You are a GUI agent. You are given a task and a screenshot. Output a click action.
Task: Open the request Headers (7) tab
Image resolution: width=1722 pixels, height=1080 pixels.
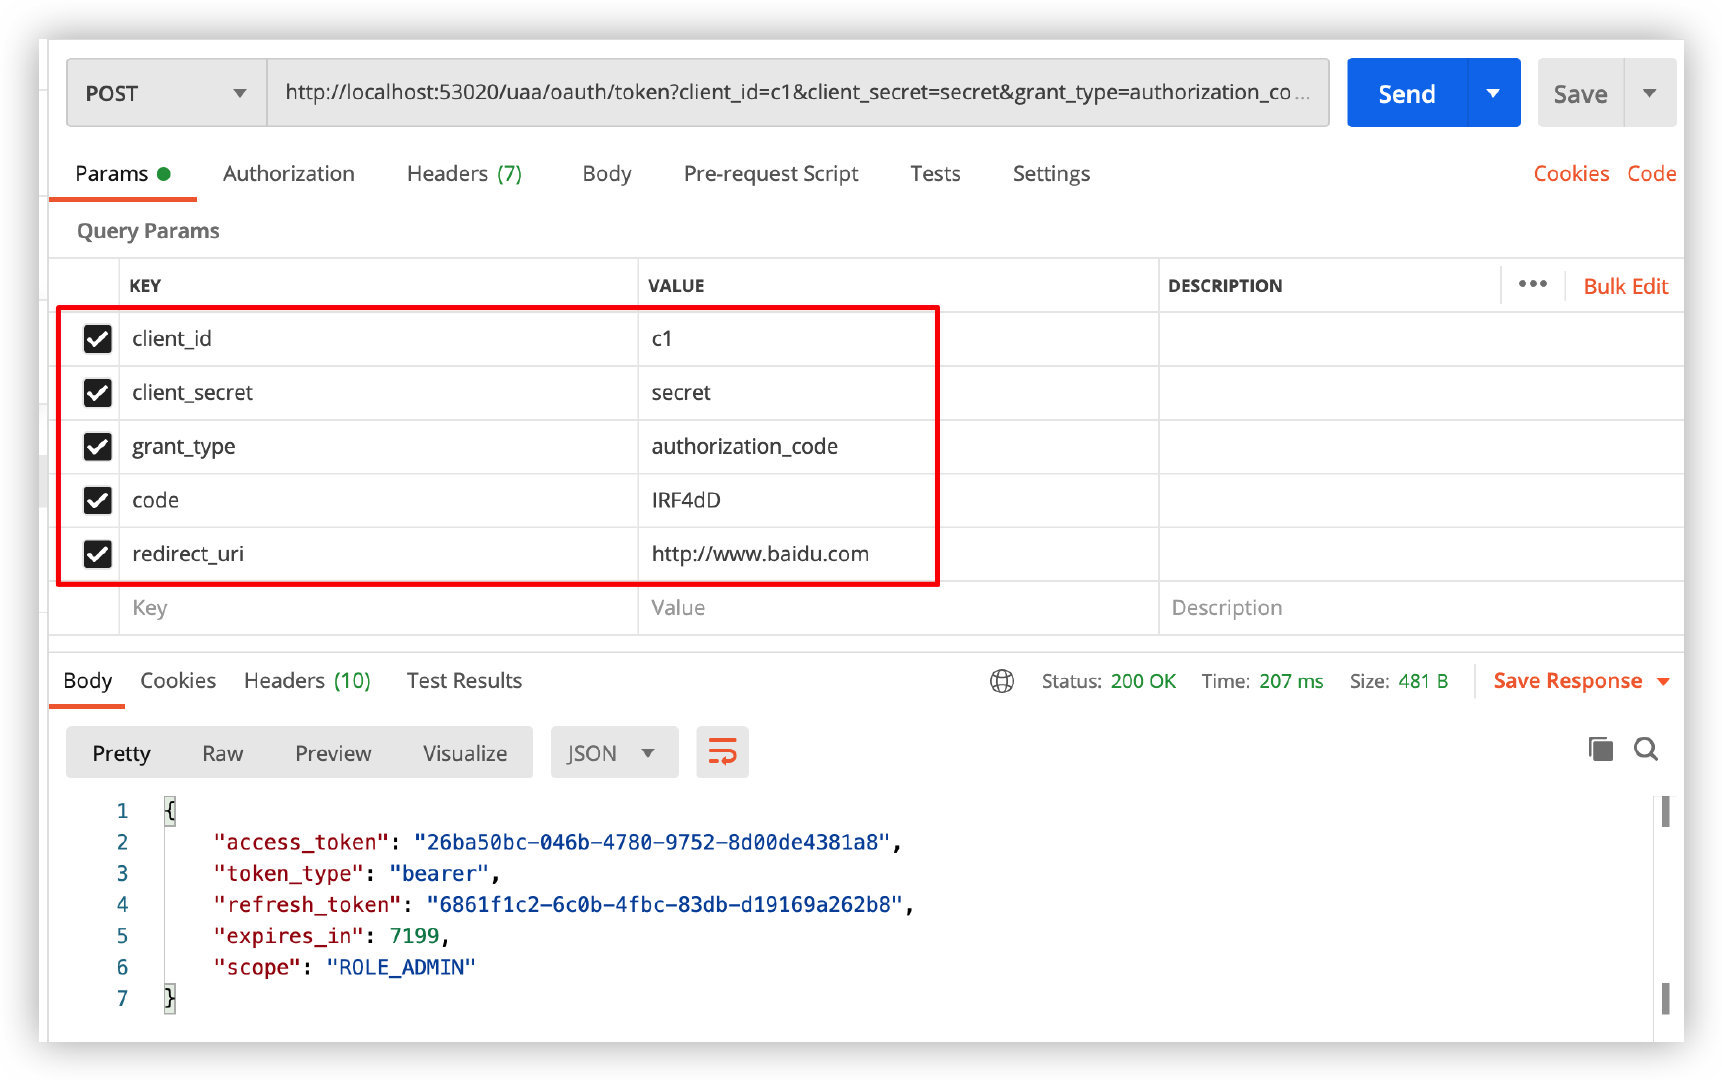tap(464, 174)
